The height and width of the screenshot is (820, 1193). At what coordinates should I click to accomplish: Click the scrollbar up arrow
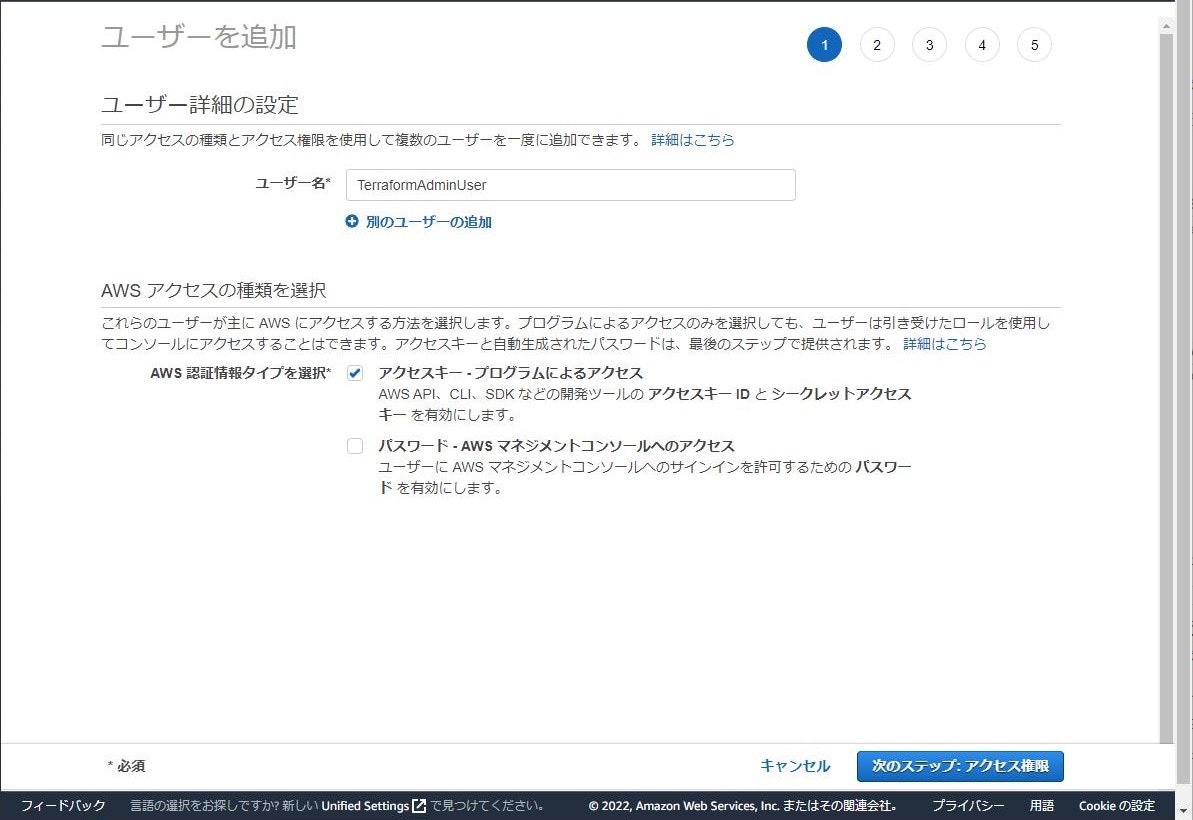pyautogui.click(x=1166, y=26)
